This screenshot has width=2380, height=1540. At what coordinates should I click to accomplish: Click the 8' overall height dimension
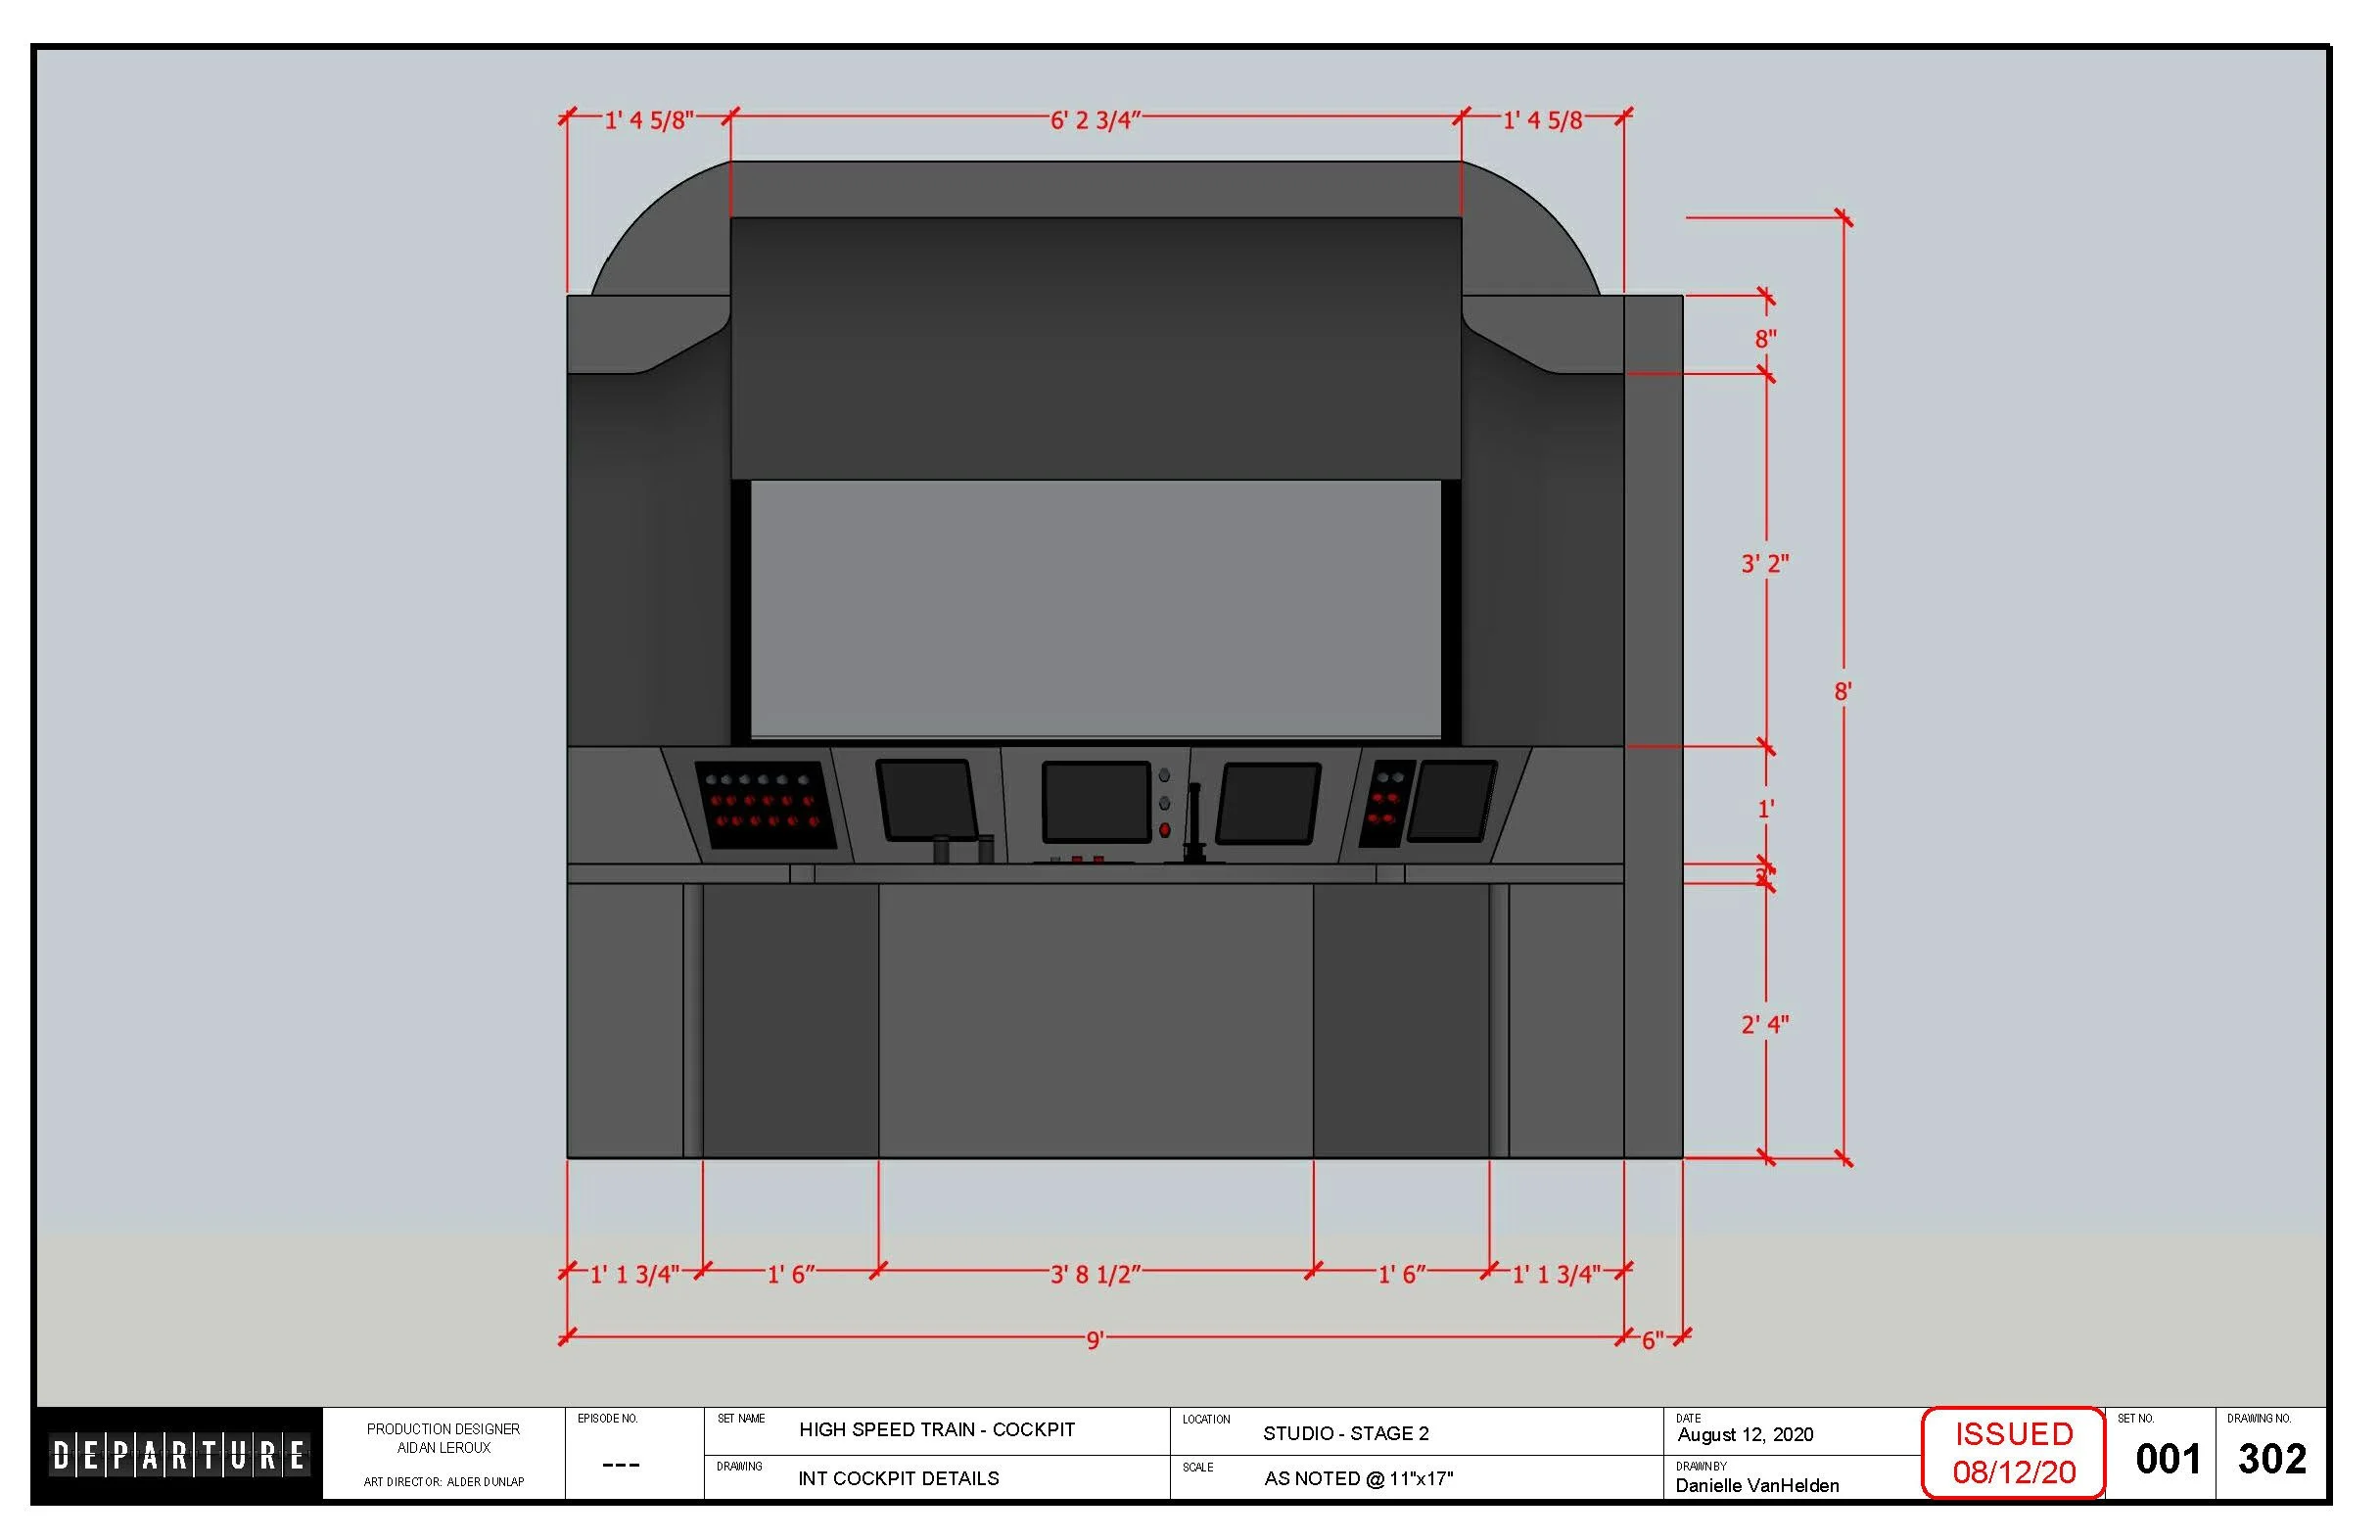[1842, 691]
